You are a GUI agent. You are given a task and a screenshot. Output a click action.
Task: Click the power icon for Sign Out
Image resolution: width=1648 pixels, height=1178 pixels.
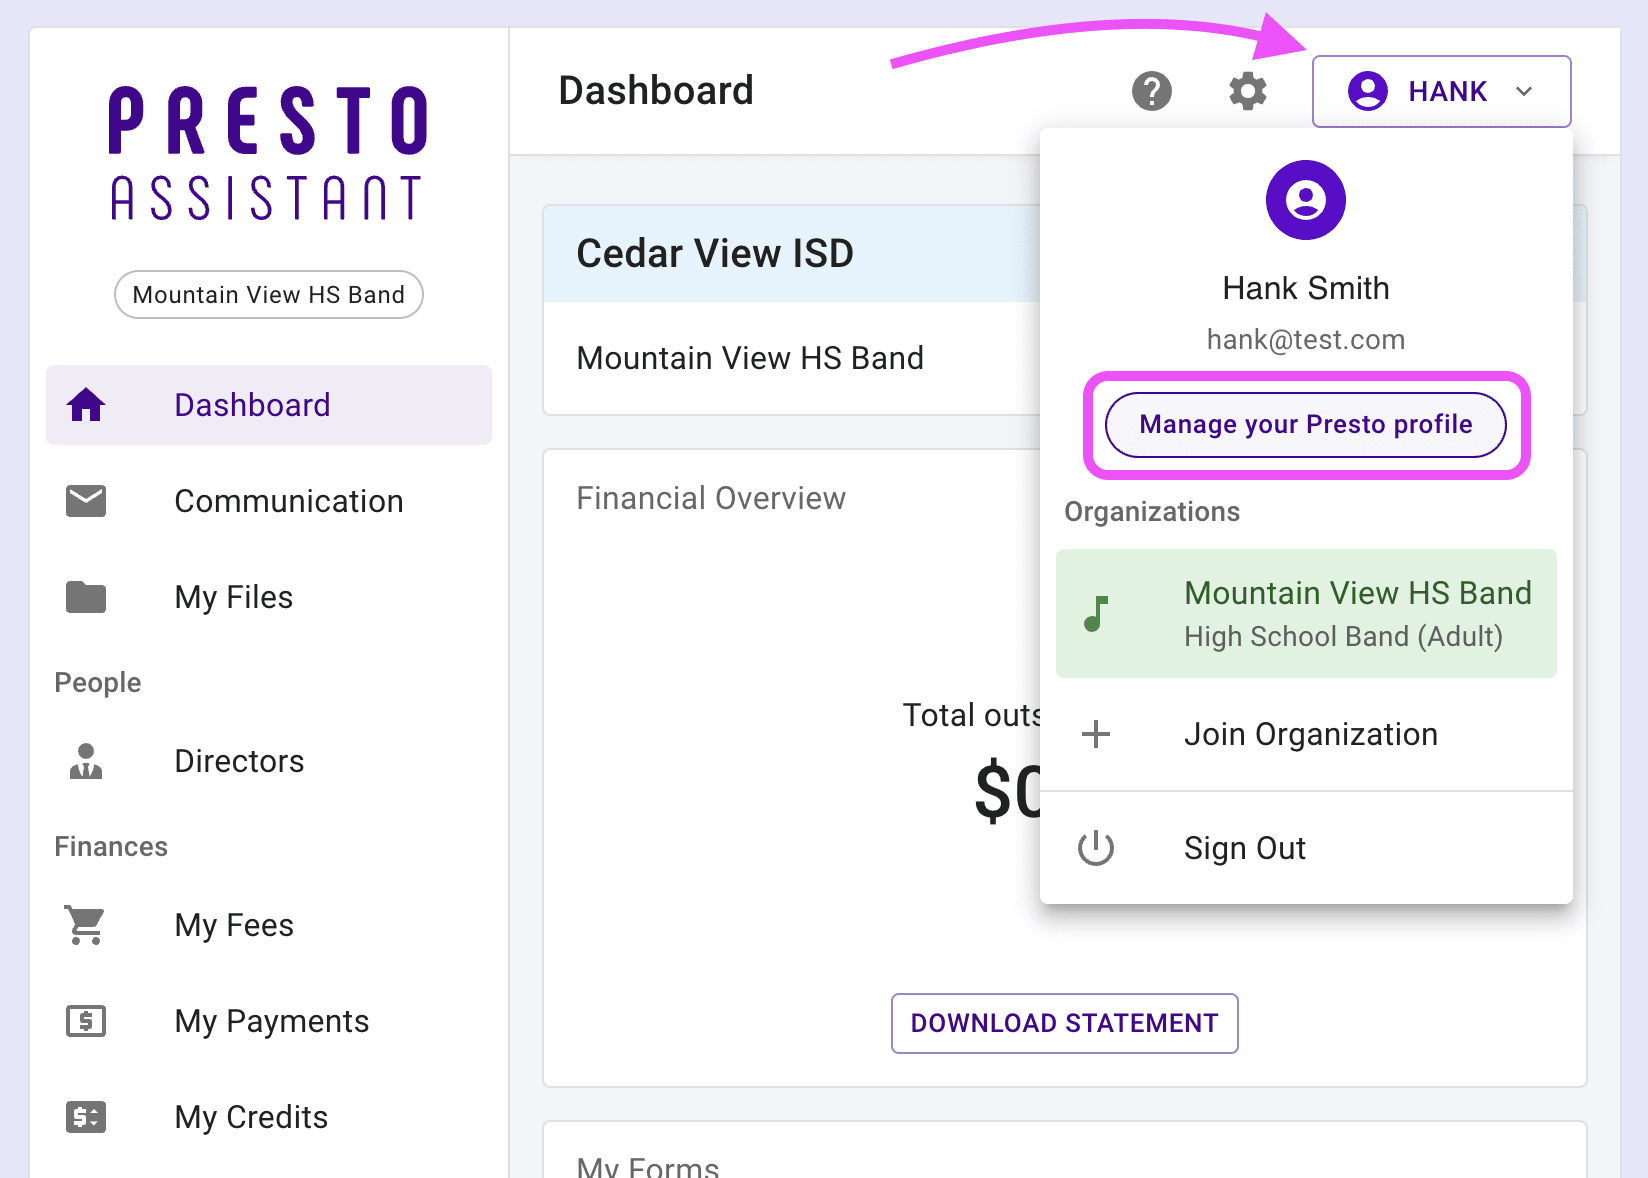coord(1096,848)
